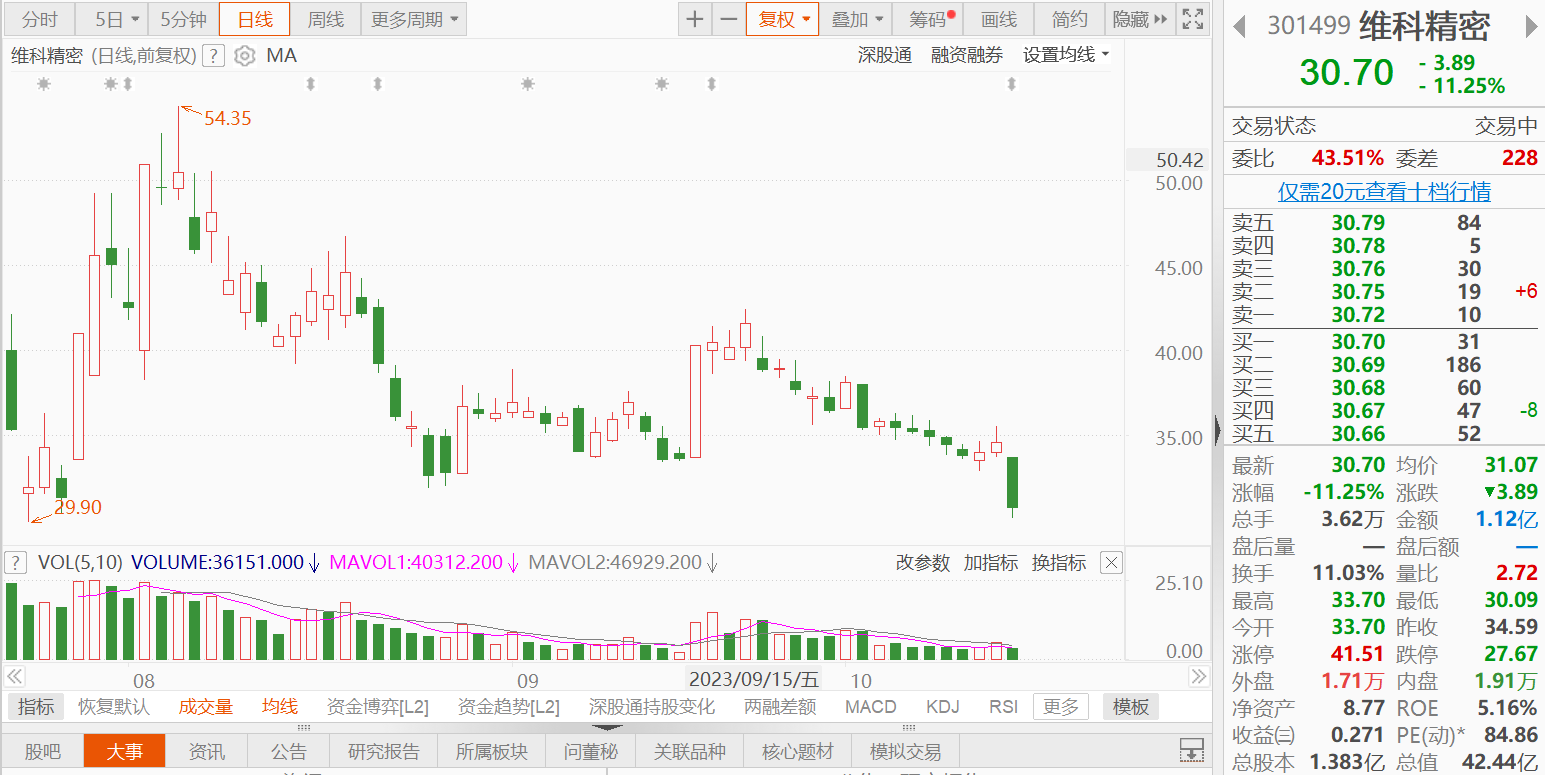This screenshot has width=1545, height=775.
Task: Collapse the side quote panel handle
Action: coord(1217,430)
